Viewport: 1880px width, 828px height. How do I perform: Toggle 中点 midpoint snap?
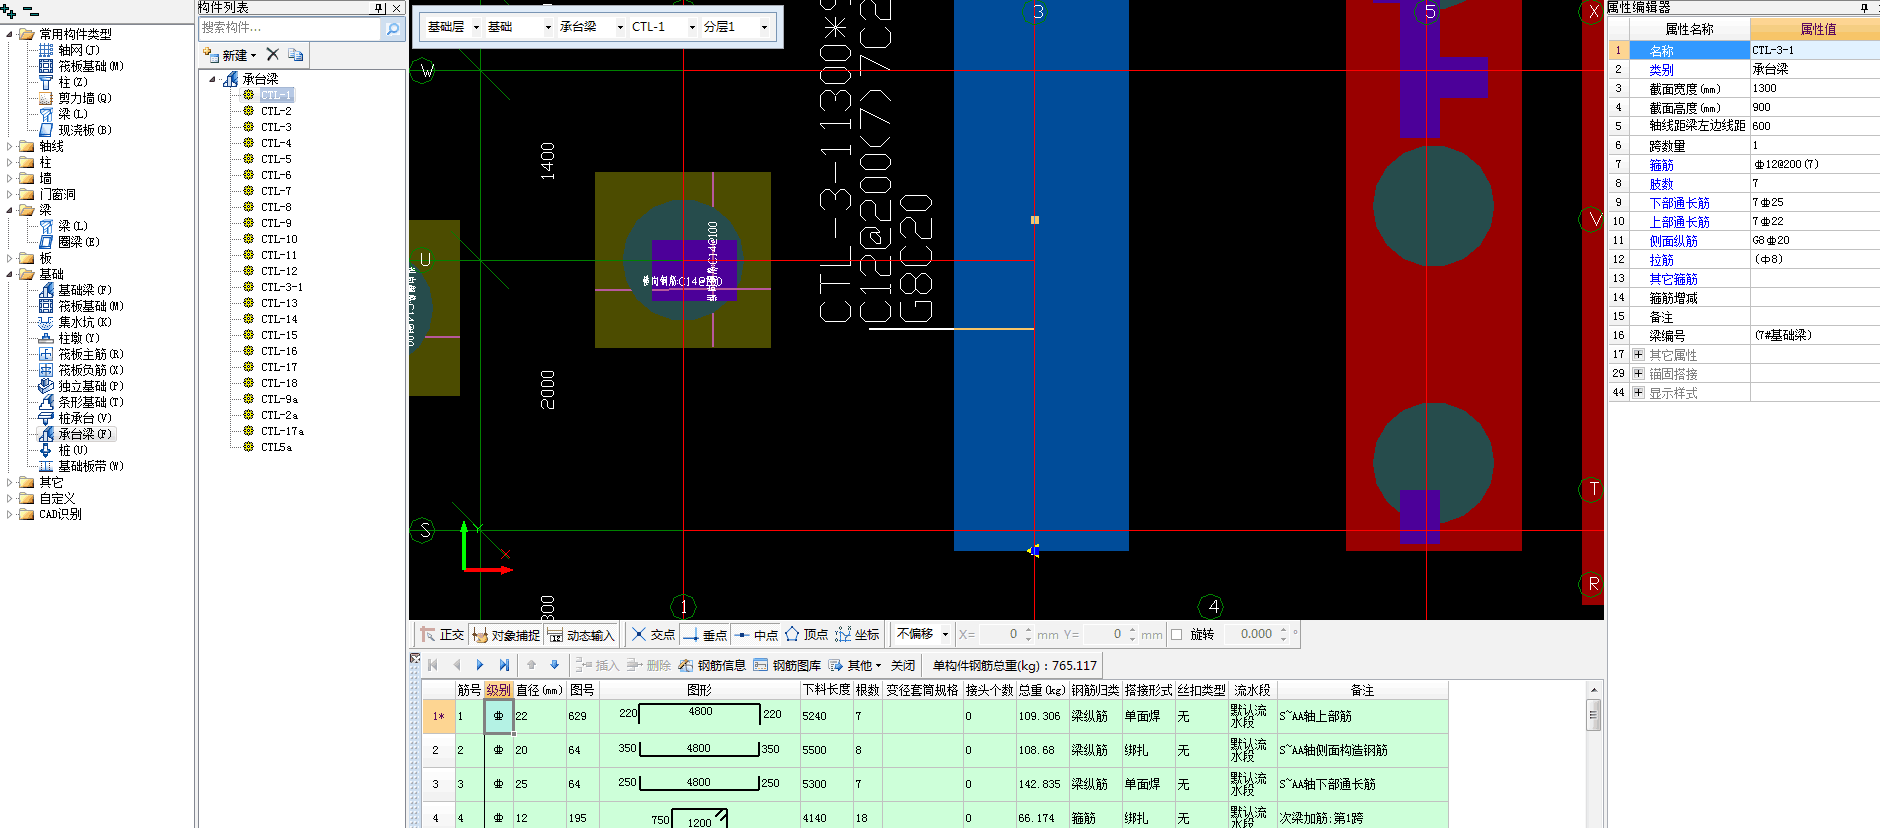tap(756, 635)
